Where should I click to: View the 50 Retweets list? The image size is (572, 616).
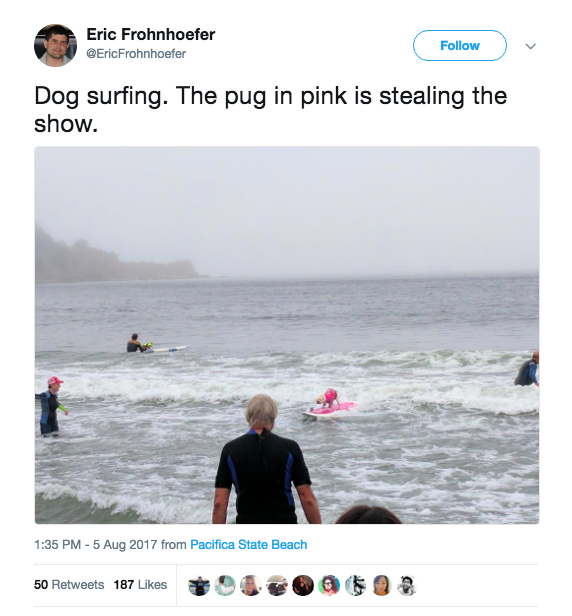69,585
